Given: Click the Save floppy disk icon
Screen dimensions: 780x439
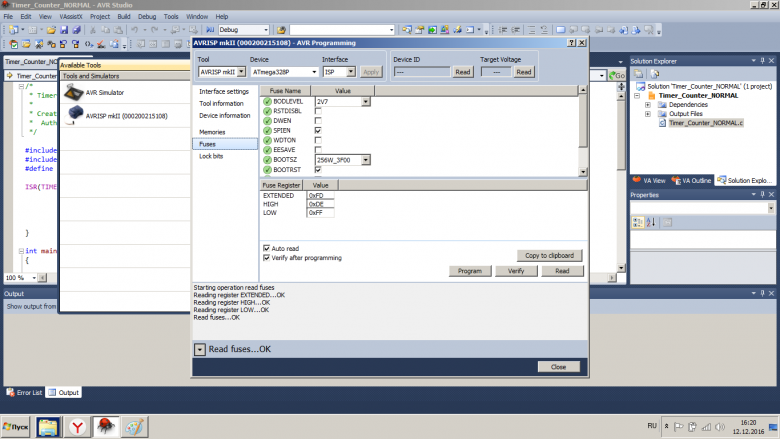Looking at the screenshot, I should (x=64, y=30).
